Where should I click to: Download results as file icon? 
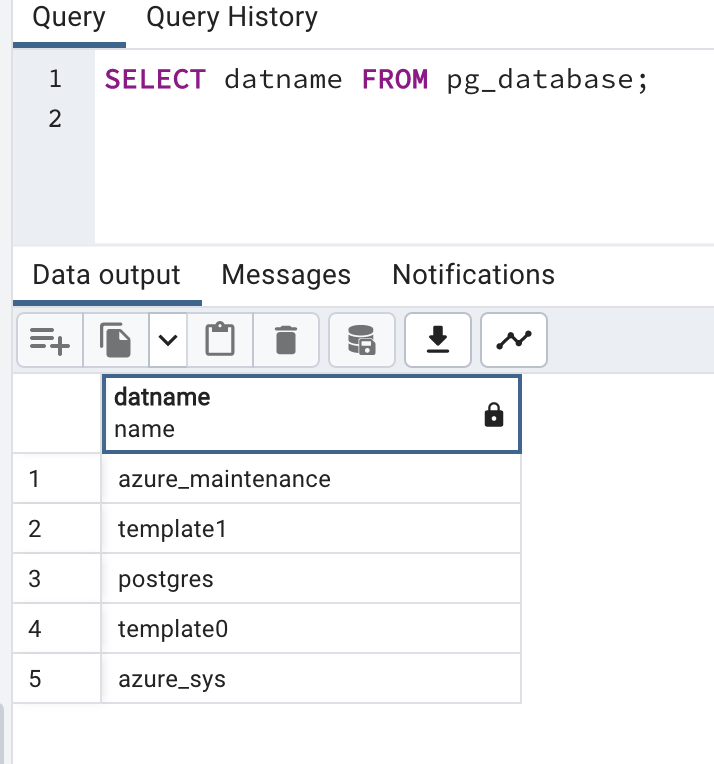(437, 341)
